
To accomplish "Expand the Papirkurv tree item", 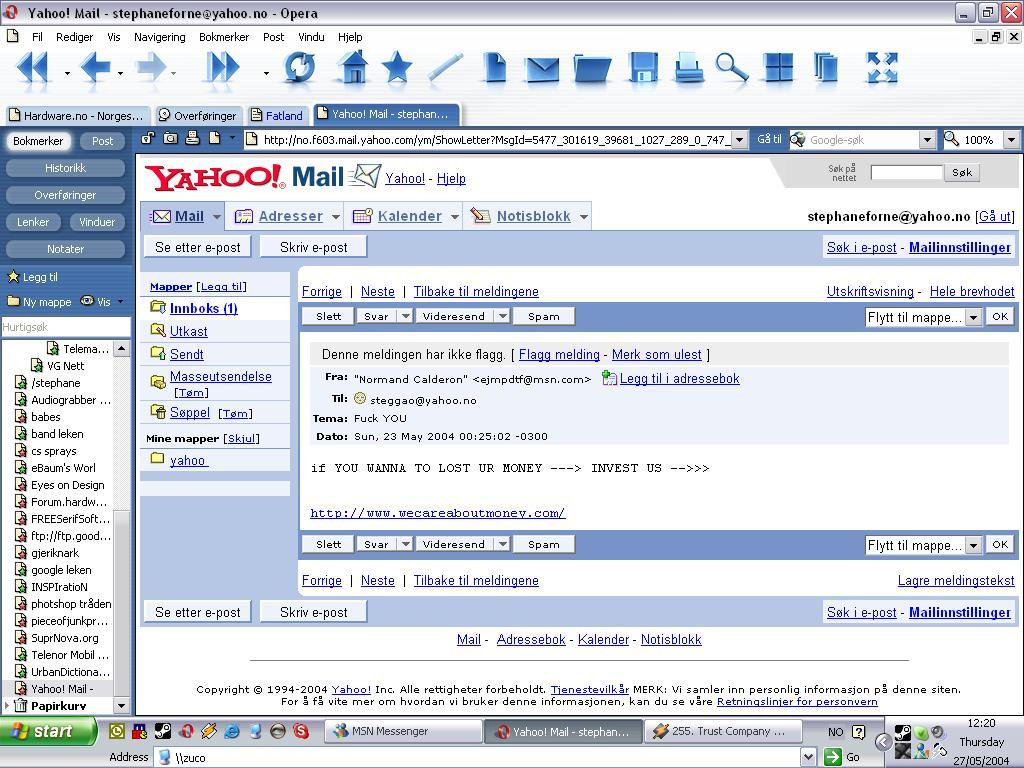I will coord(7,705).
